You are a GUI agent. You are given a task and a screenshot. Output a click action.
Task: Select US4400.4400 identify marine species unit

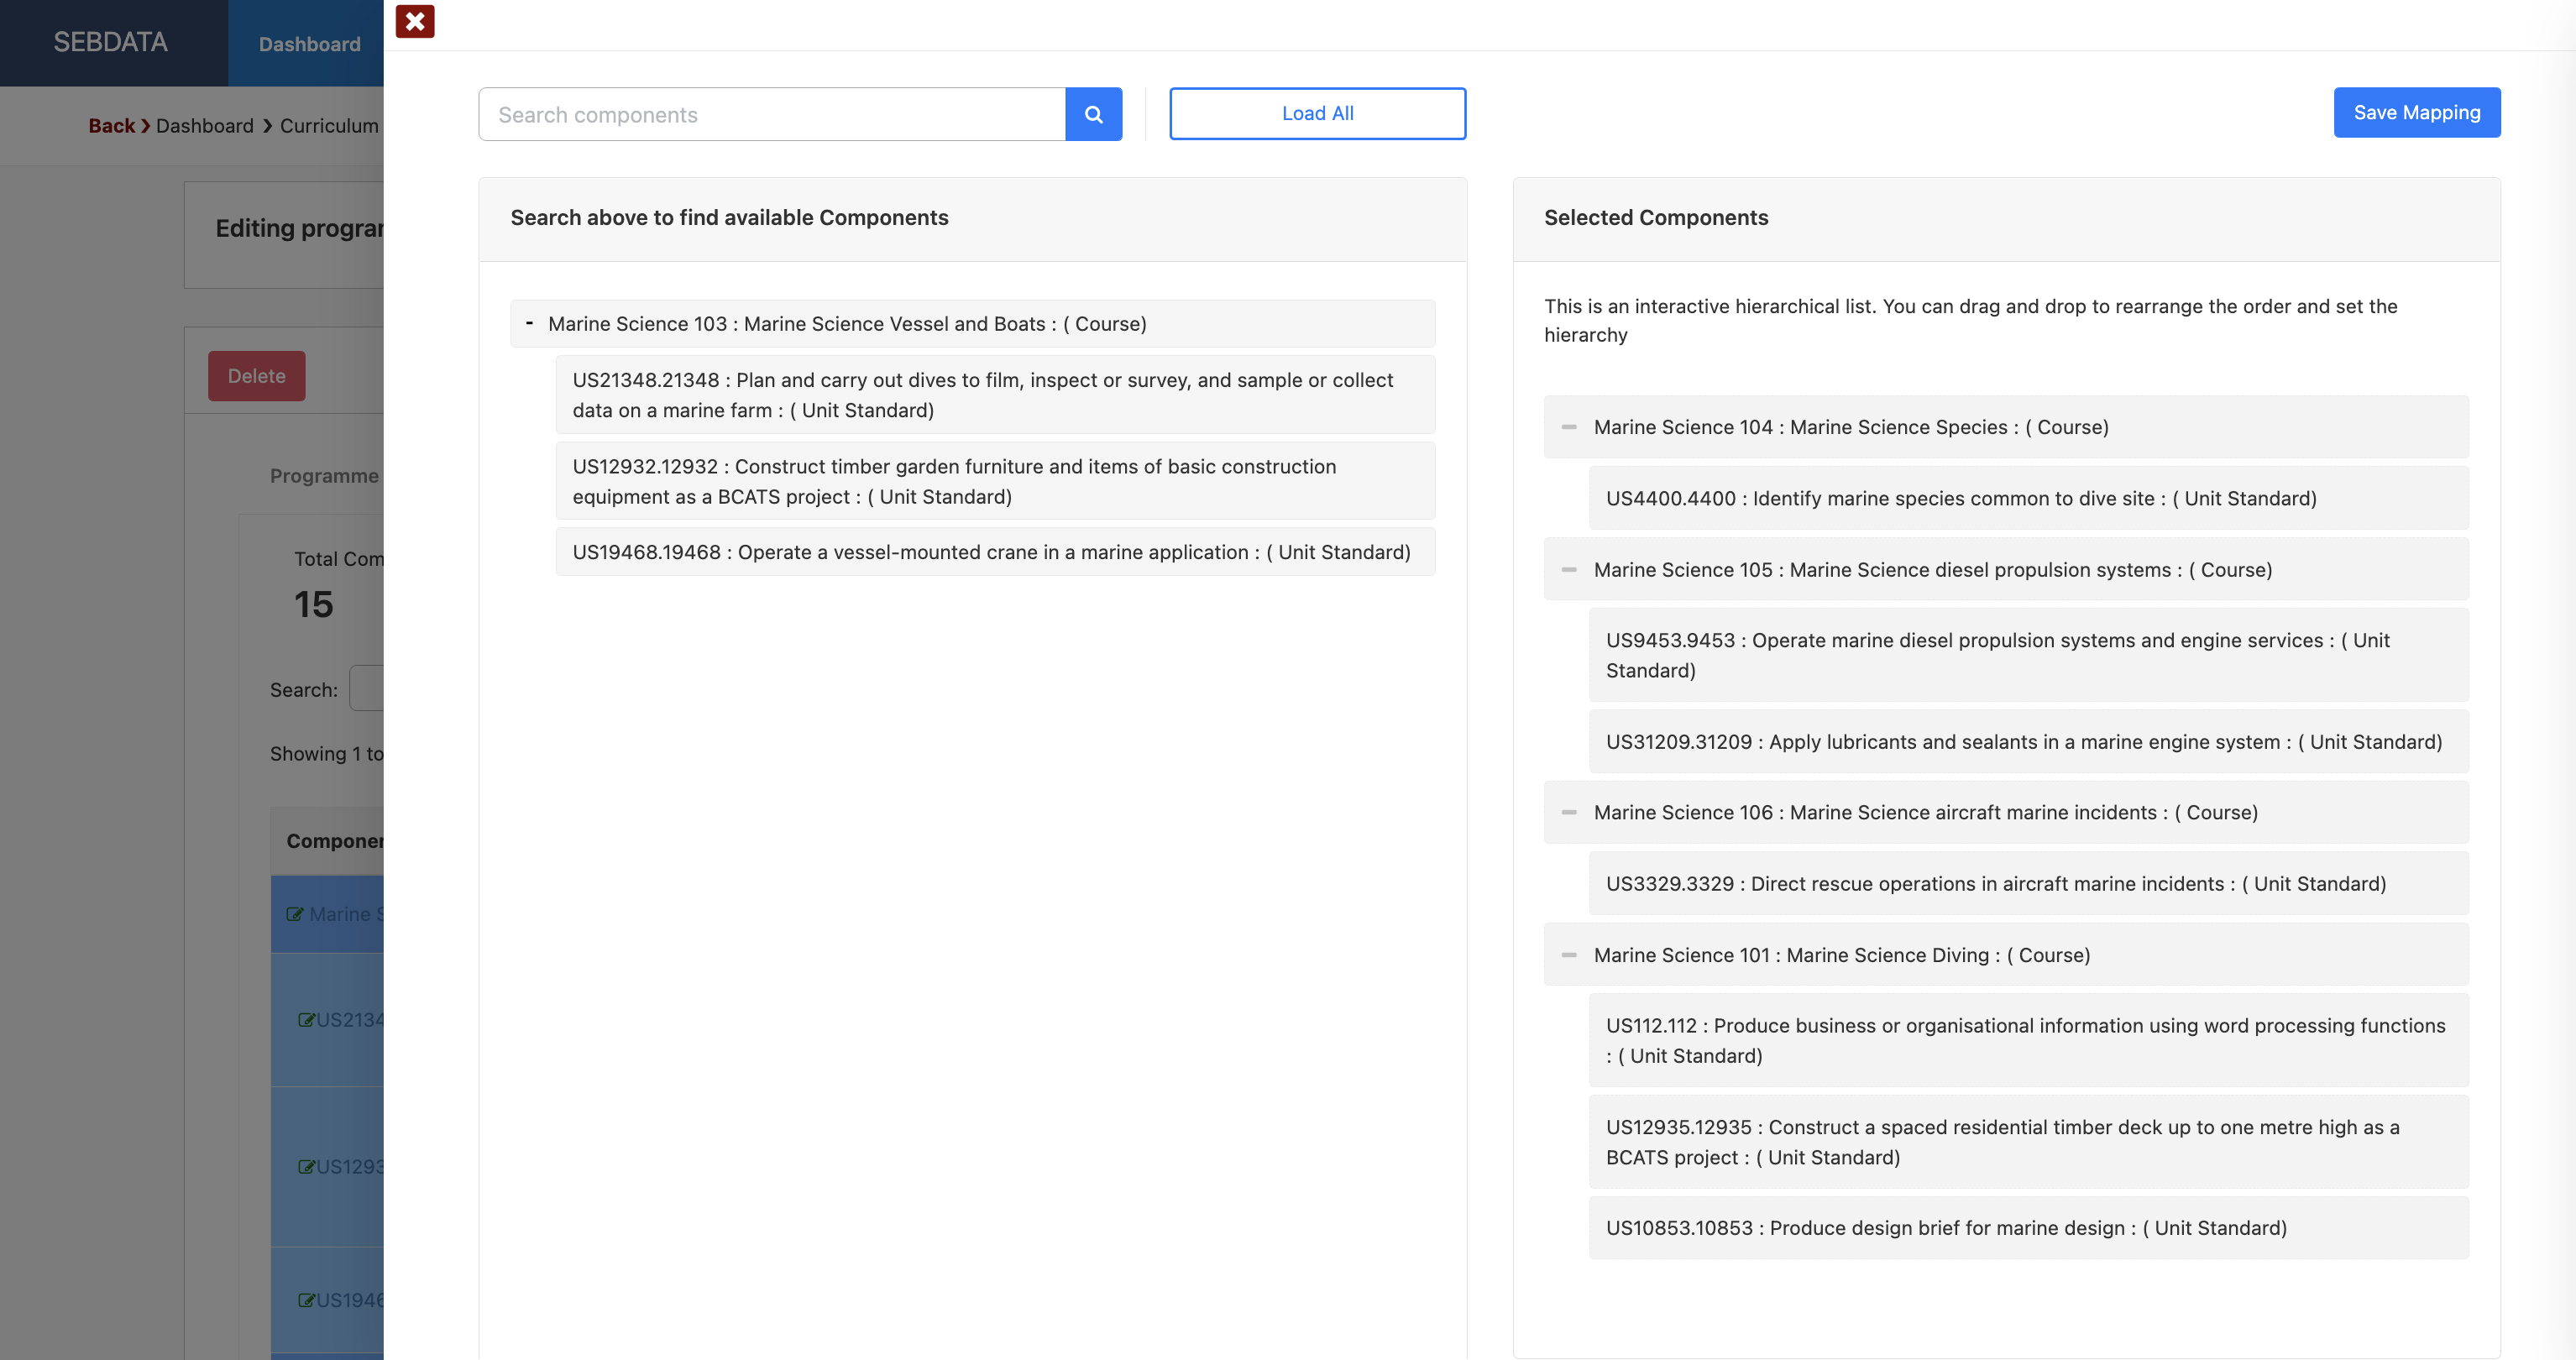click(2028, 498)
